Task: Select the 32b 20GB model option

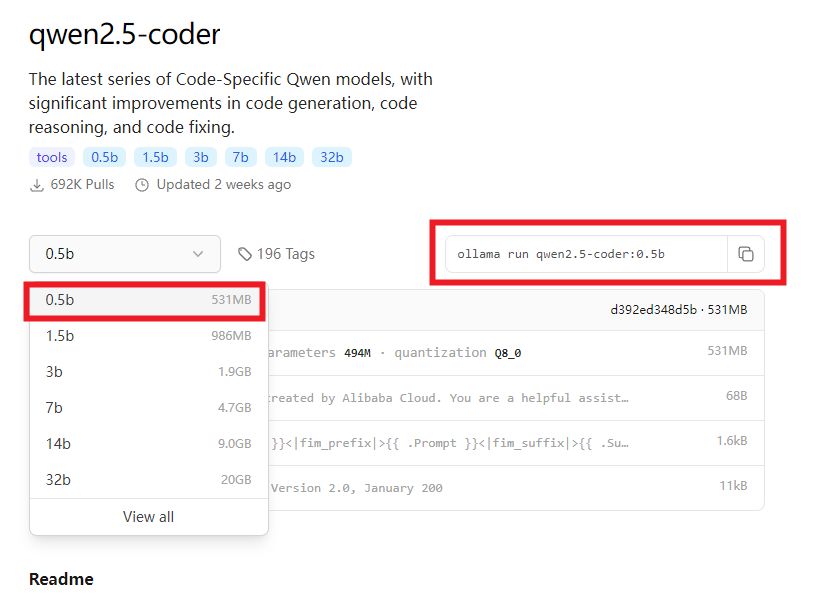Action: pos(148,480)
